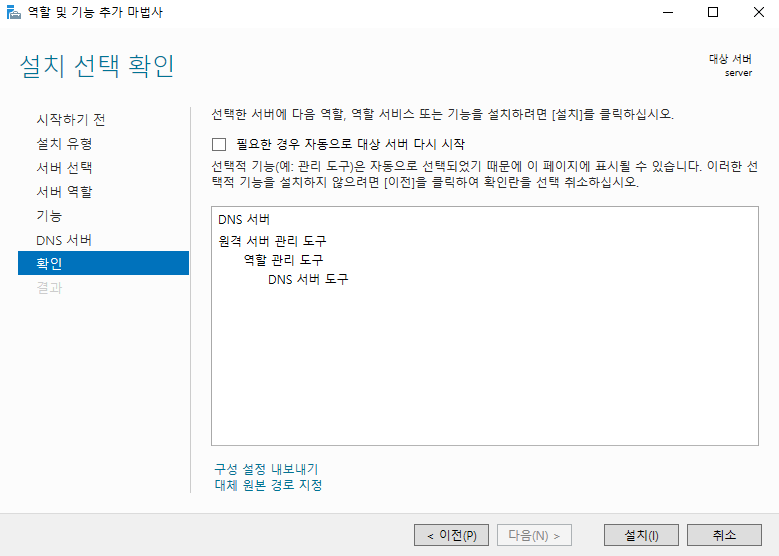Open the 구성 설정 내보내기 link

pos(266,469)
